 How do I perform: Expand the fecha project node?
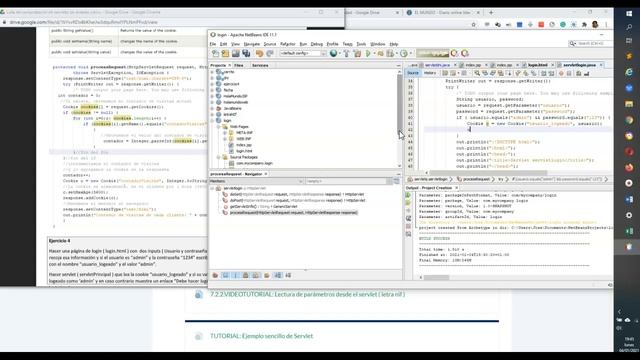[212, 90]
